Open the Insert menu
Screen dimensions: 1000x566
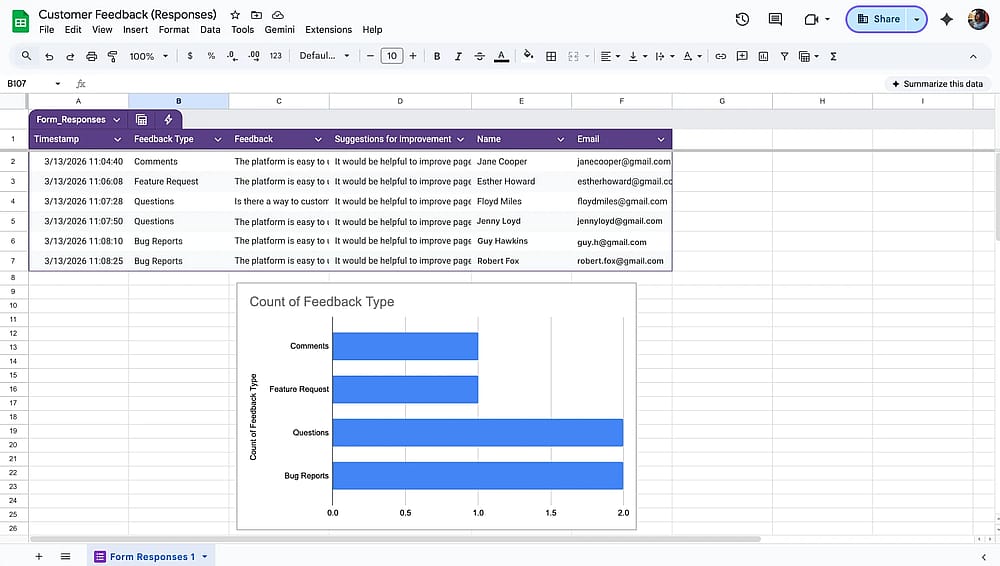click(x=135, y=29)
